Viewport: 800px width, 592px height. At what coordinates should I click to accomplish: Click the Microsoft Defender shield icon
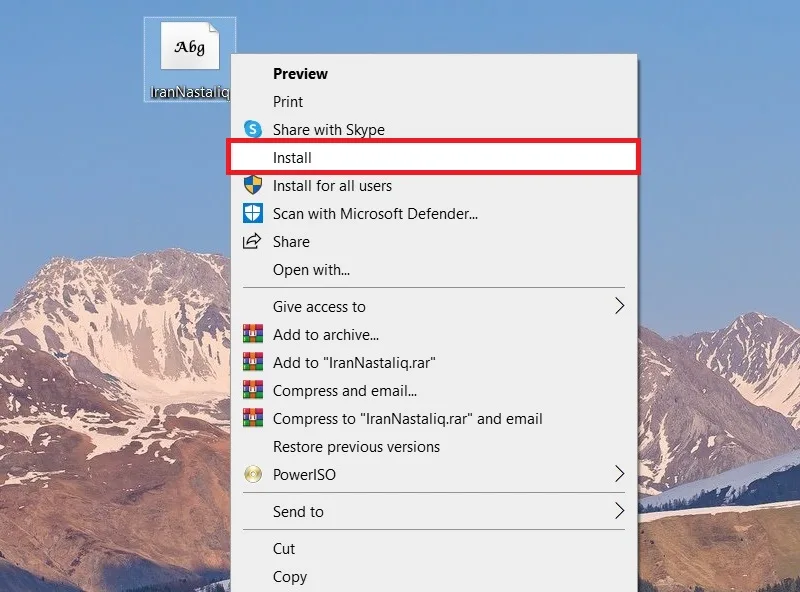[253, 213]
